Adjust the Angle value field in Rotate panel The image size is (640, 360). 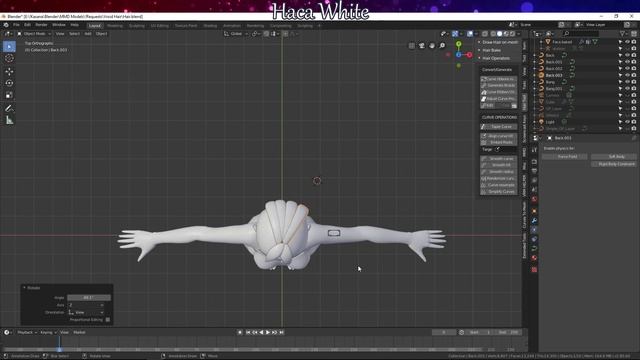click(x=89, y=298)
